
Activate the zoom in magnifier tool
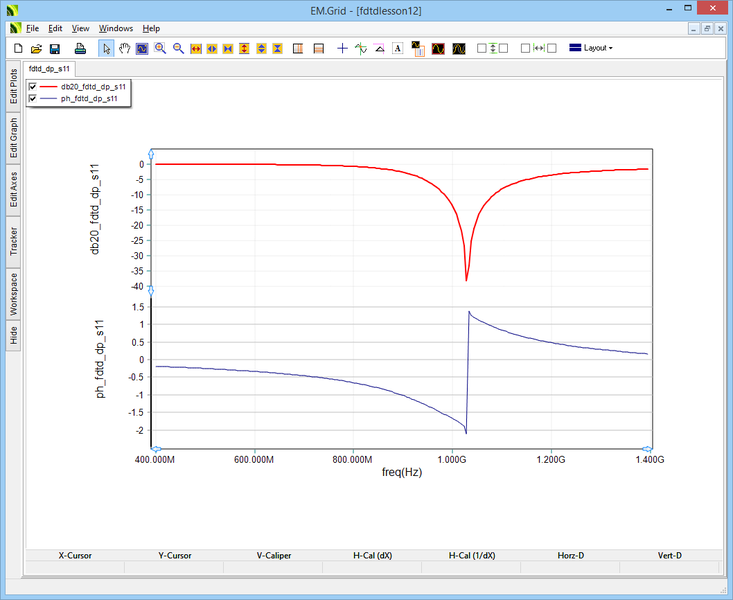pyautogui.click(x=160, y=48)
